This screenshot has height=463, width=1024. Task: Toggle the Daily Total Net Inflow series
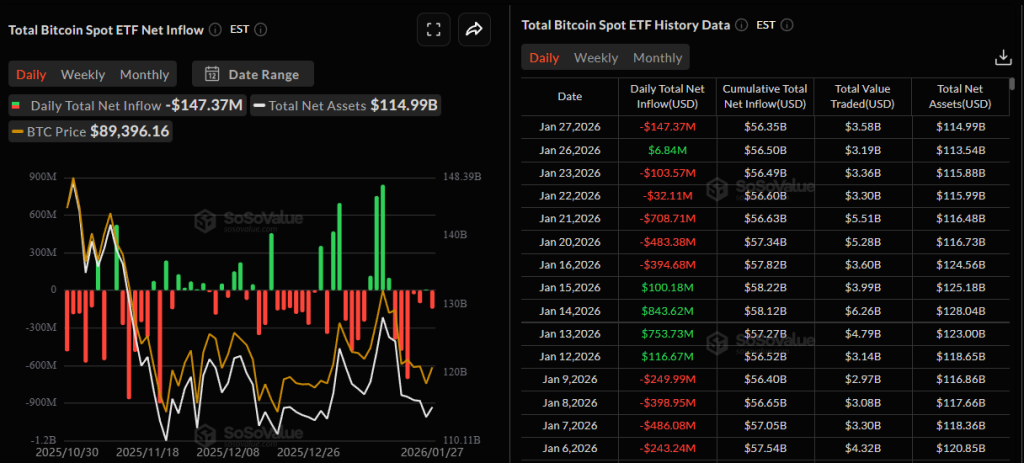pos(85,105)
